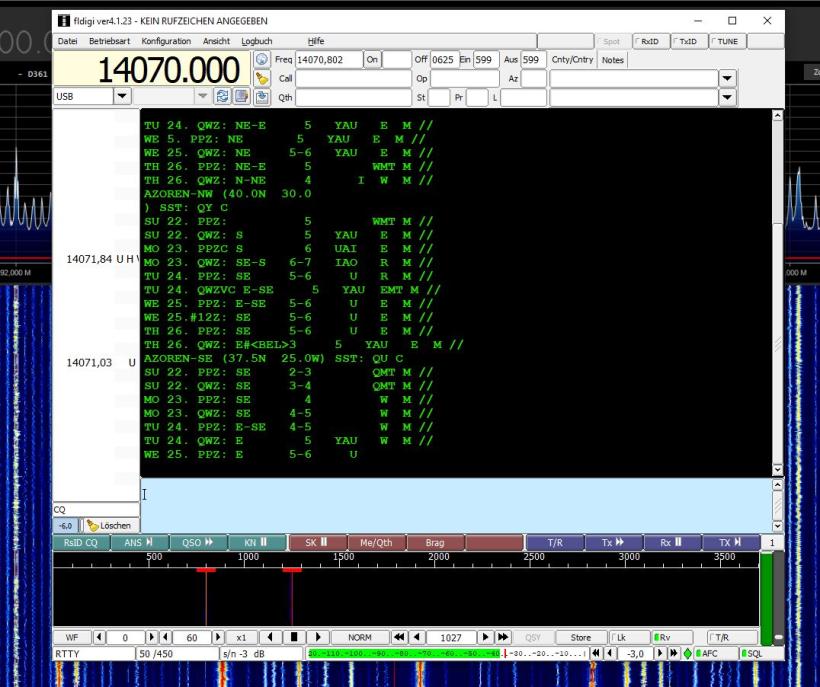Pause the waterfall with the stop square button
The height and width of the screenshot is (687, 820).
tap(294, 637)
